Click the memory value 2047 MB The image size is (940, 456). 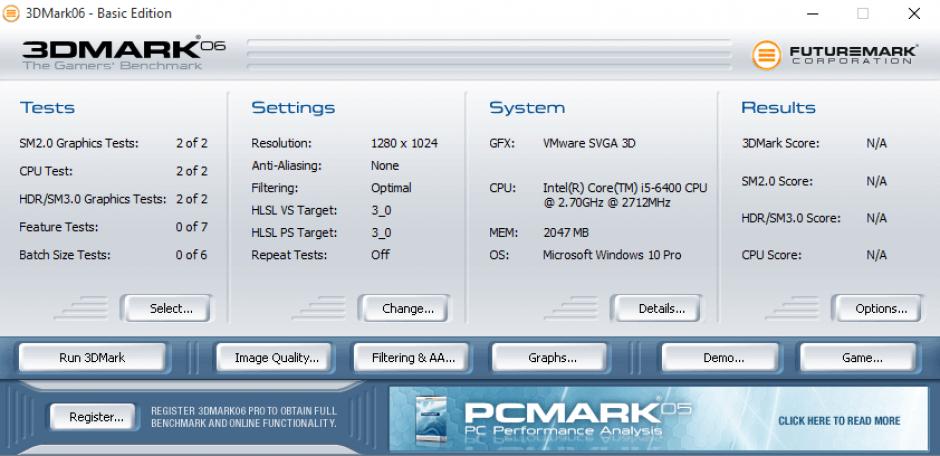pyautogui.click(x=565, y=232)
